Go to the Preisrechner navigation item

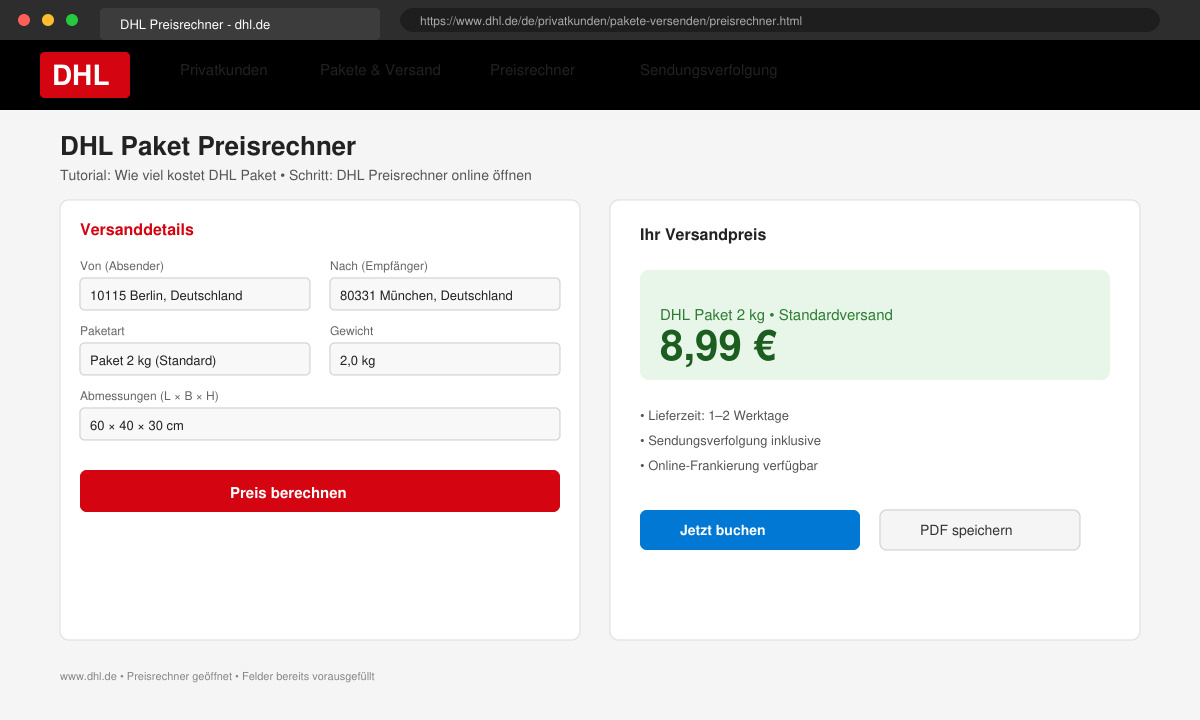pos(532,70)
